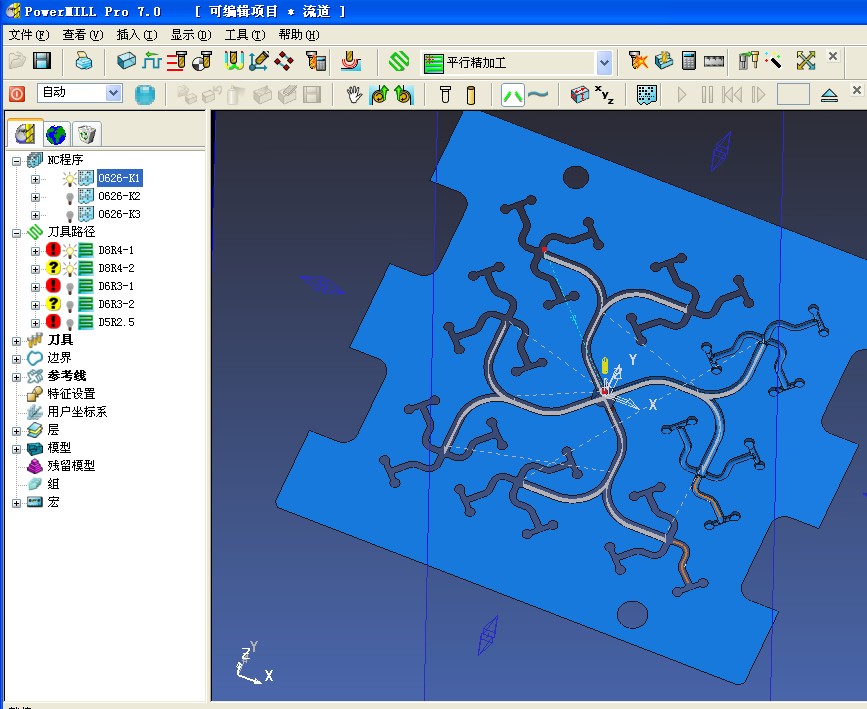The width and height of the screenshot is (867, 709).
Task: Toggle the green toolpath leads display button
Action: click(x=513, y=95)
